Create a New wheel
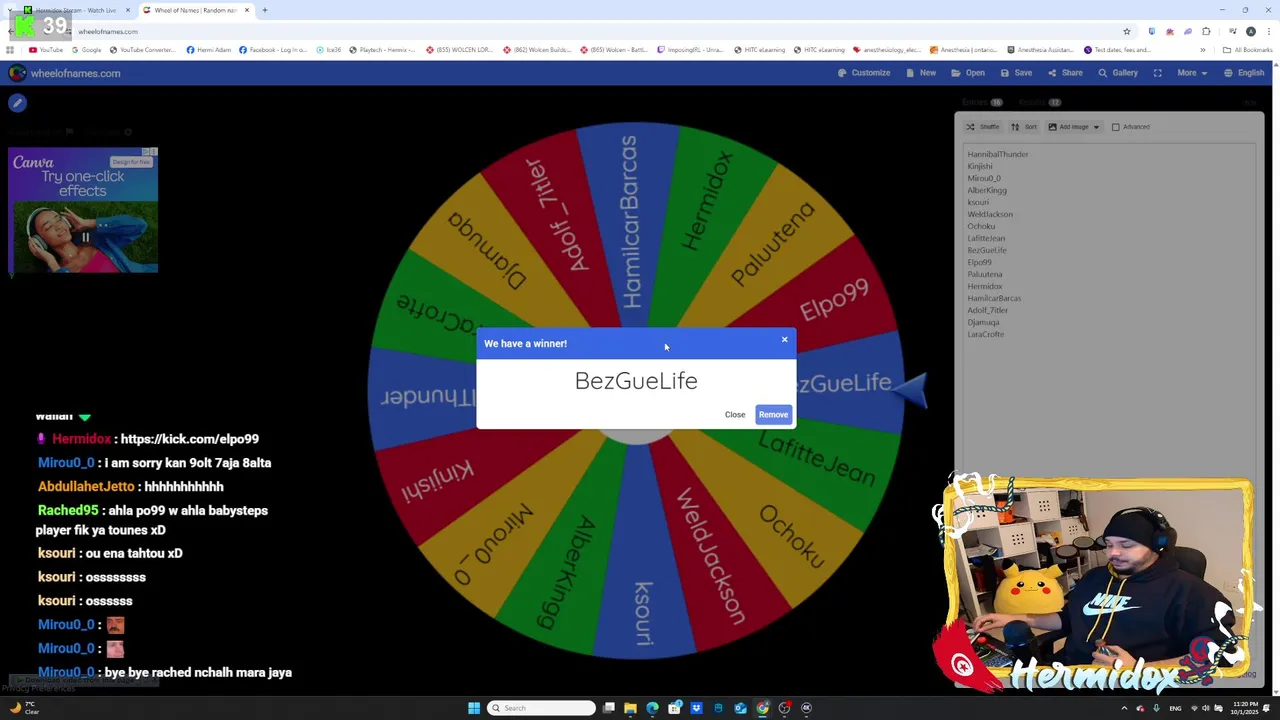Screen dimensions: 1280x720 [921, 73]
